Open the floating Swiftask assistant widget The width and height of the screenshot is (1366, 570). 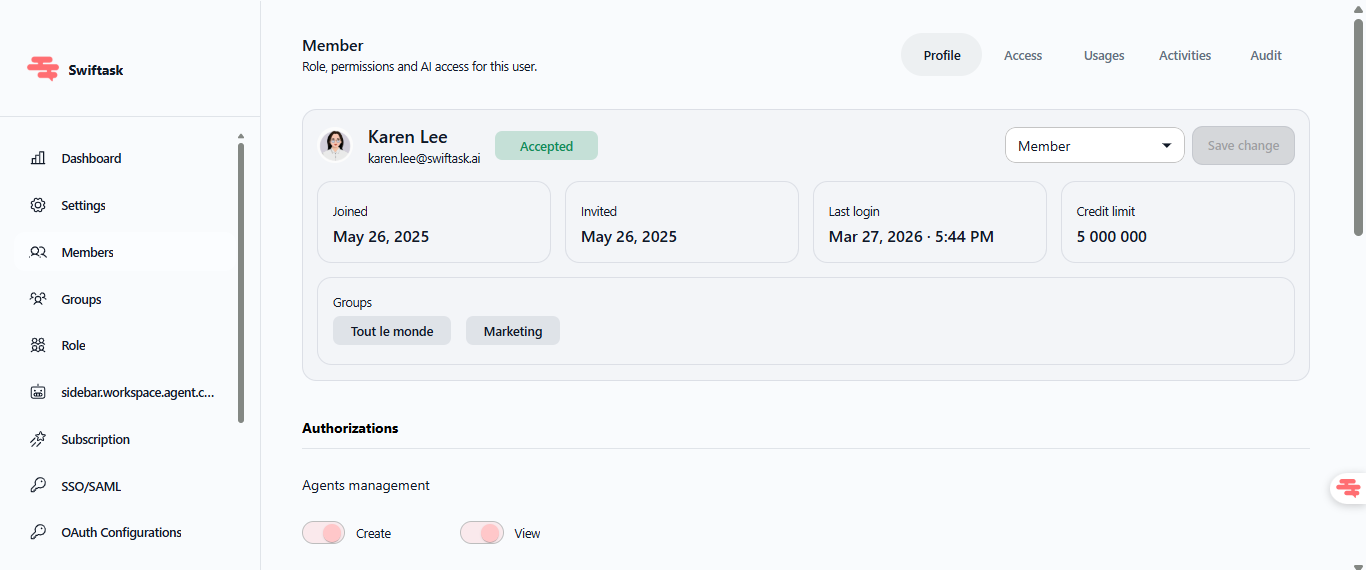(1348, 488)
